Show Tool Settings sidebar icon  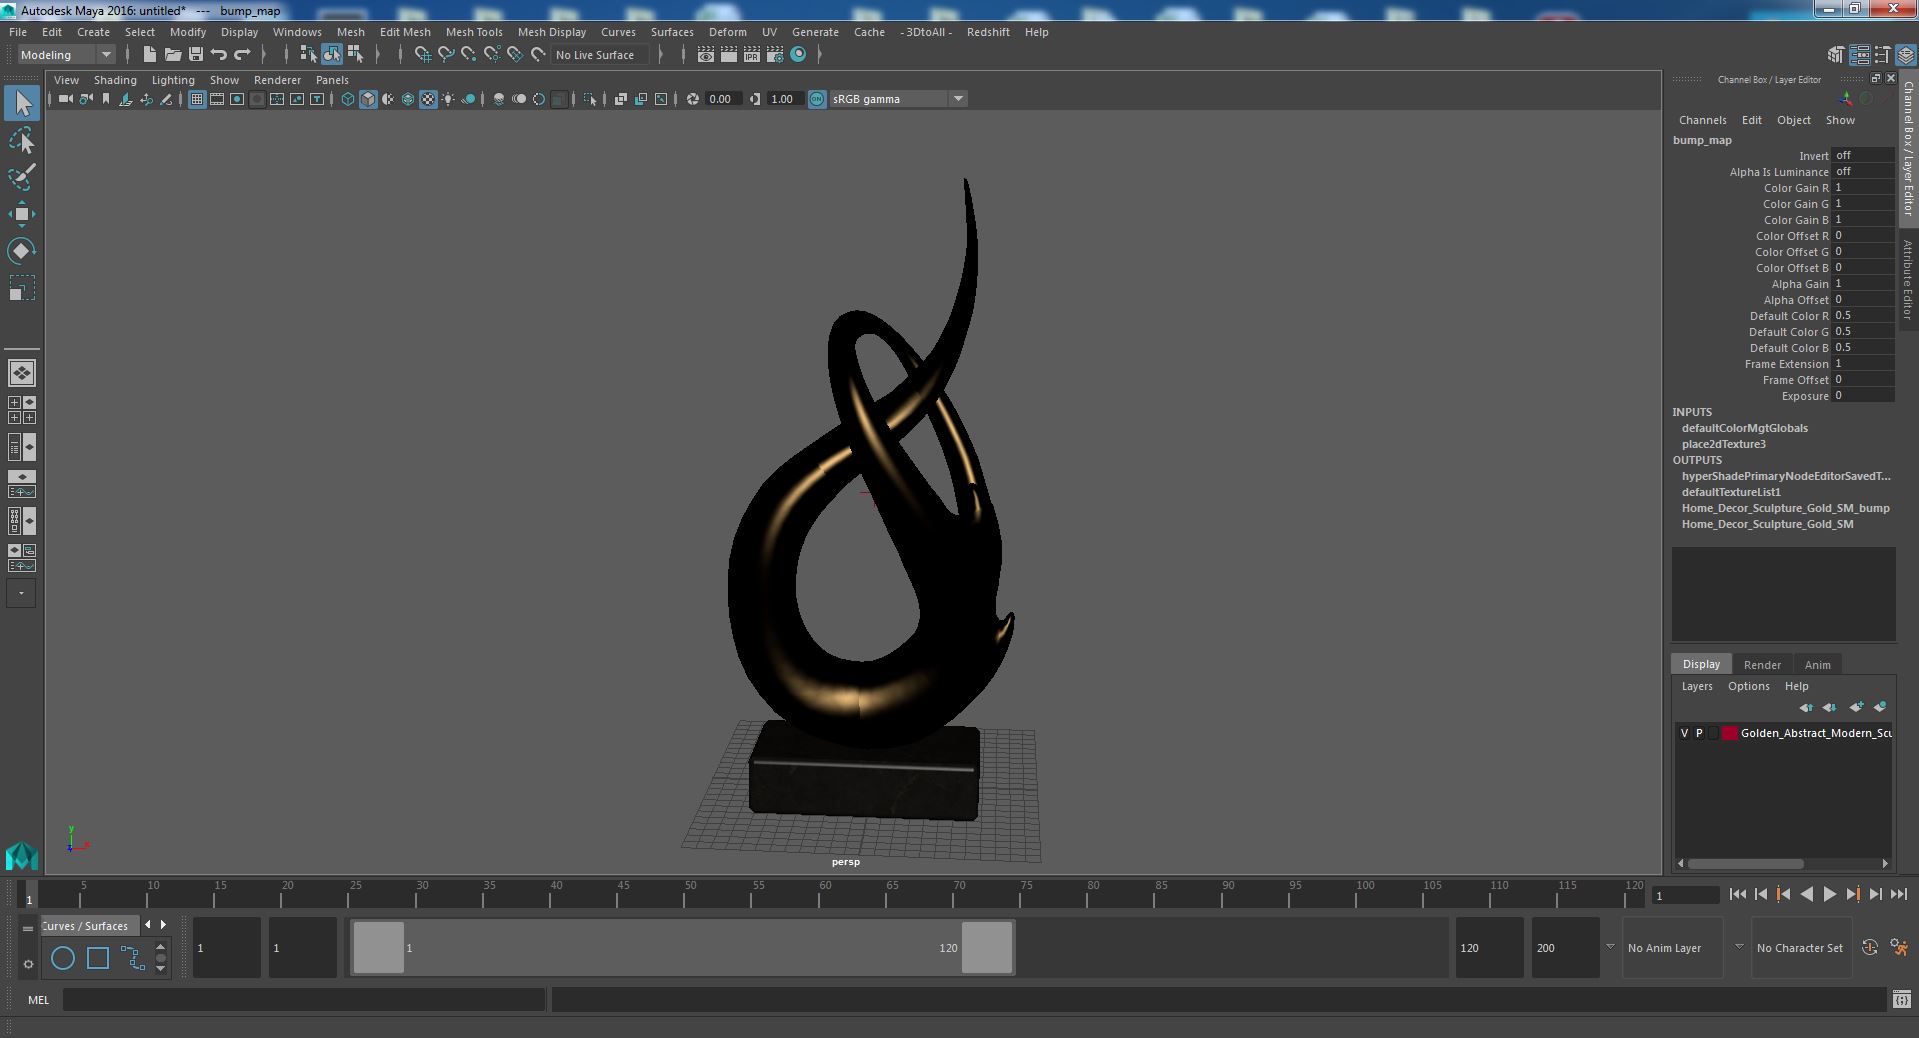[x=1882, y=55]
